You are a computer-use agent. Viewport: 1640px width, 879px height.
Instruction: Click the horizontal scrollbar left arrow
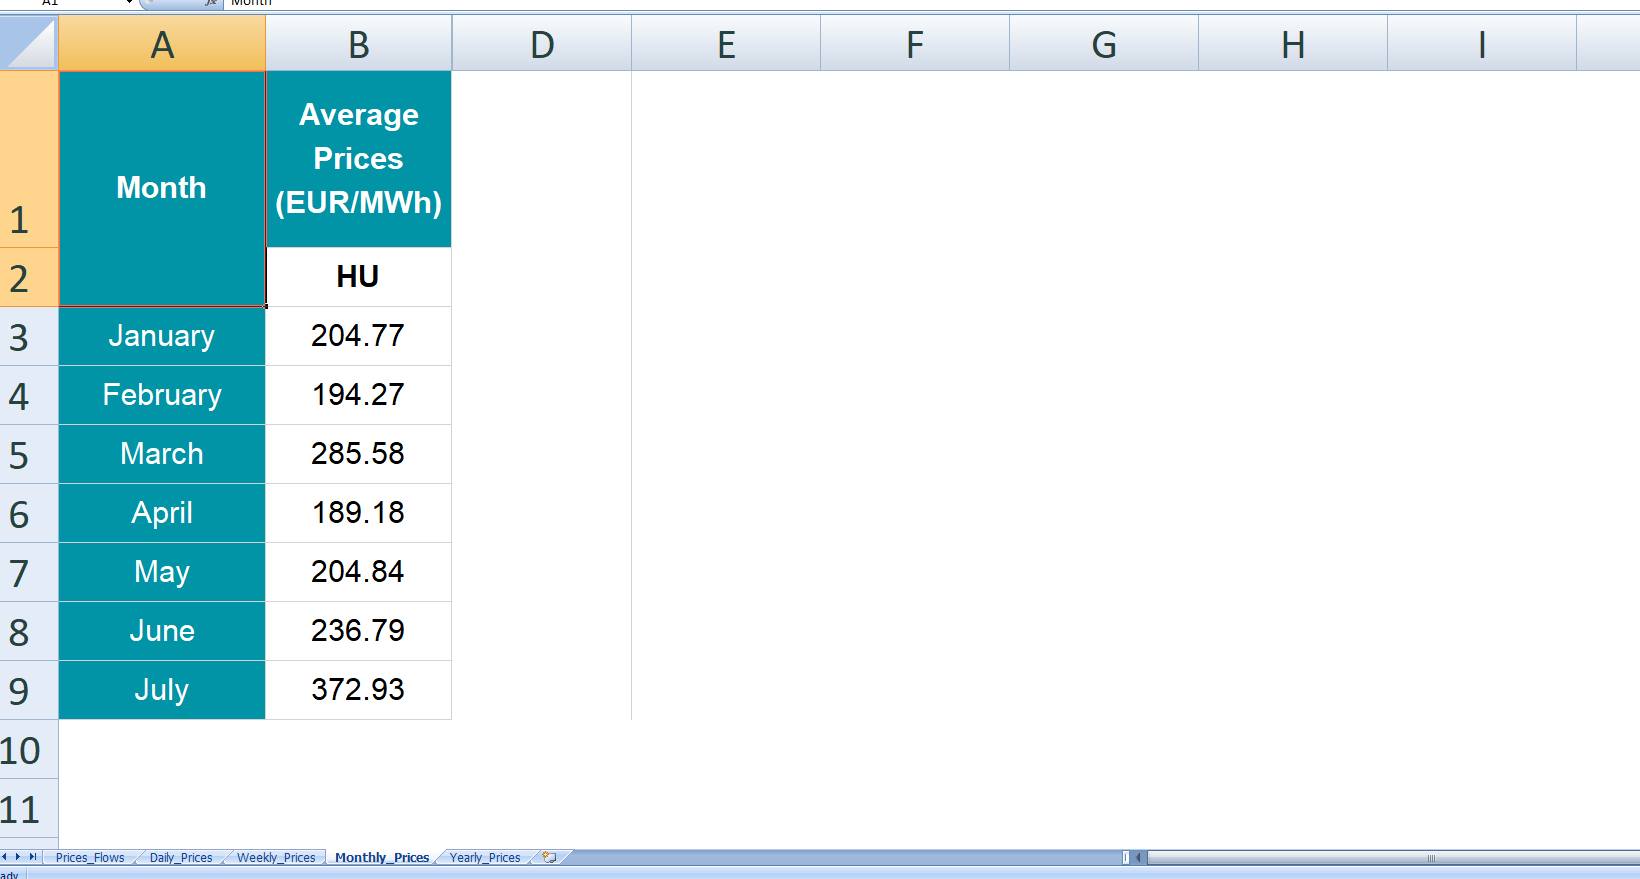1139,858
